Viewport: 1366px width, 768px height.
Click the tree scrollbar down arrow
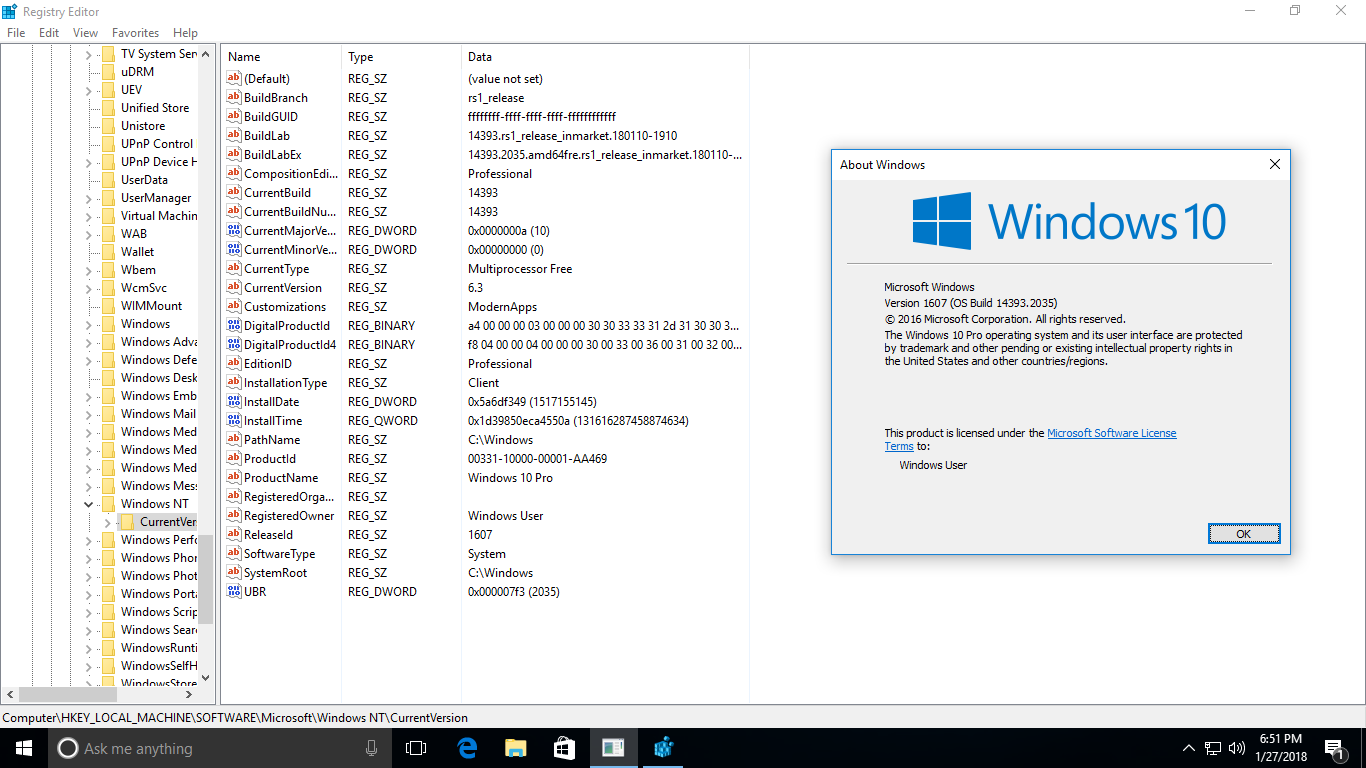(x=206, y=678)
